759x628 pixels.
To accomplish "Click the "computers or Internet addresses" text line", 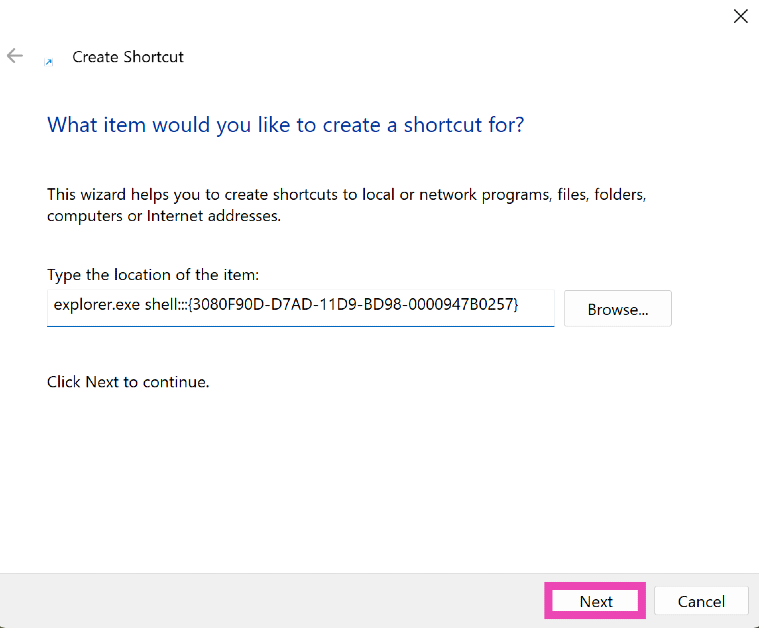I will (x=164, y=216).
